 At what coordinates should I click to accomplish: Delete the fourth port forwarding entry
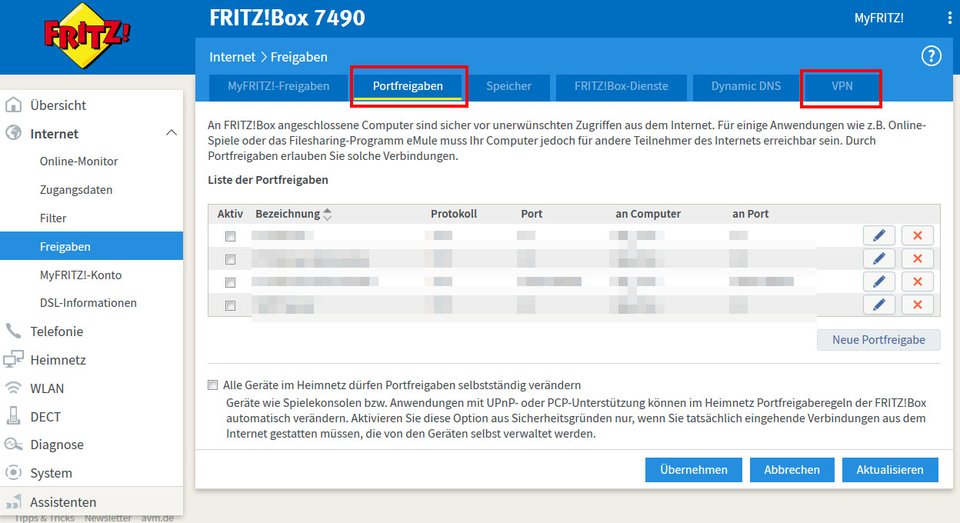tap(916, 305)
